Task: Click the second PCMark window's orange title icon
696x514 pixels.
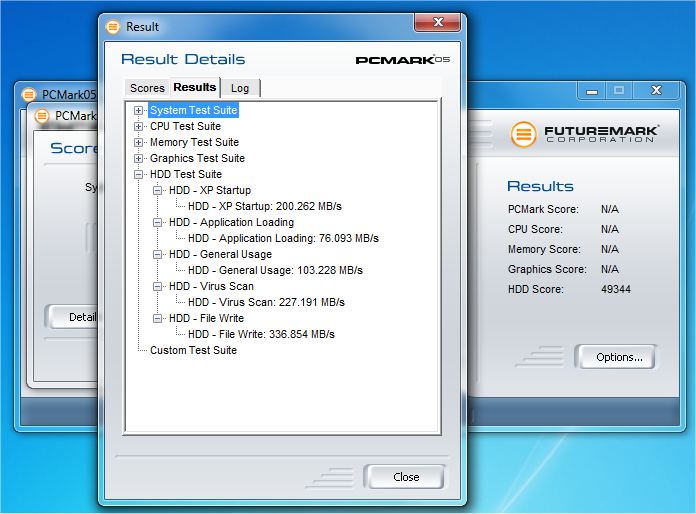Action: (x=42, y=116)
